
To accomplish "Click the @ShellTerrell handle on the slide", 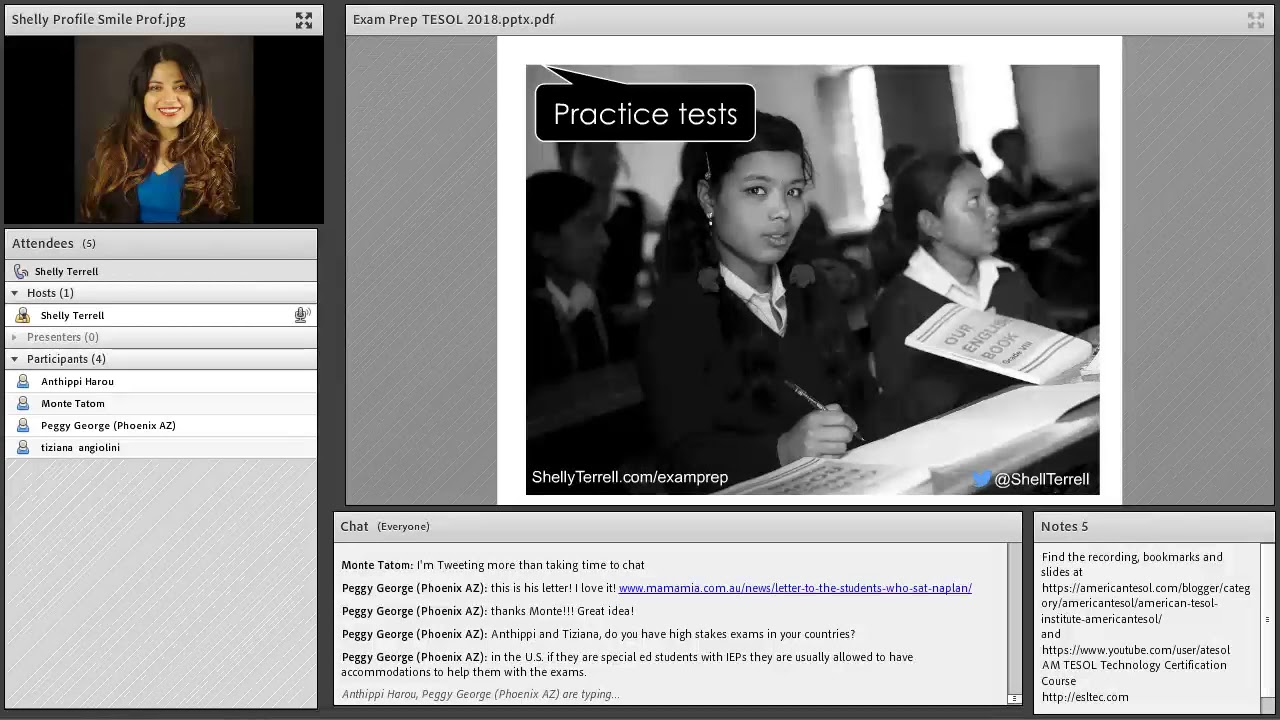I will [x=1041, y=479].
